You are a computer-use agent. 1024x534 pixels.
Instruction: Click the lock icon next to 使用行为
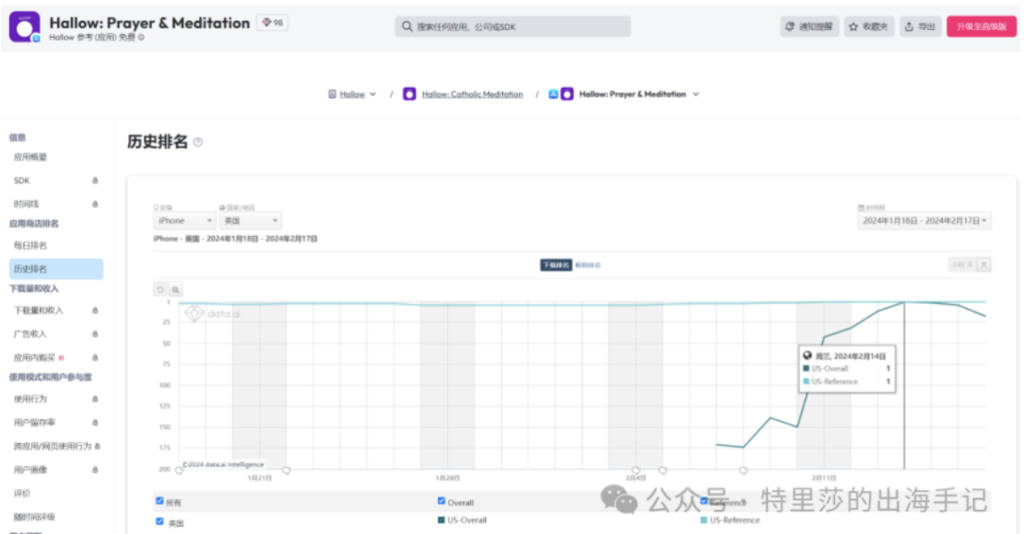click(x=95, y=398)
